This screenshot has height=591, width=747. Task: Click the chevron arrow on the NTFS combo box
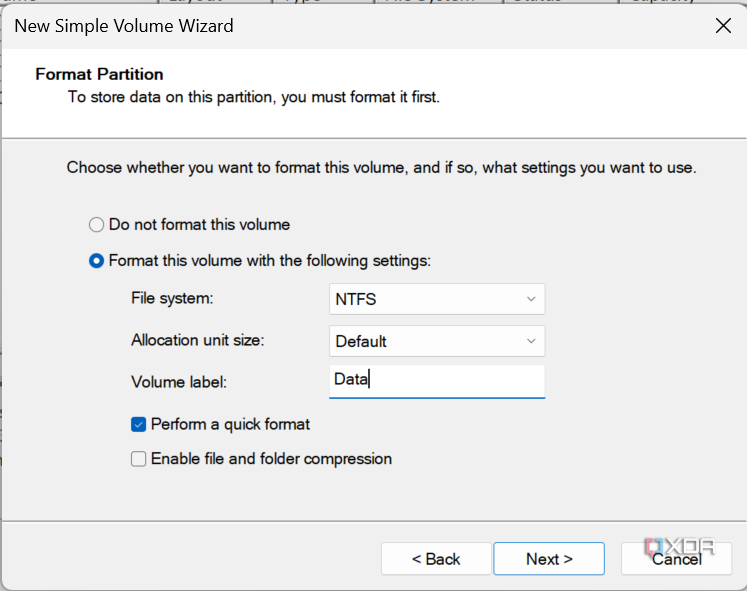pyautogui.click(x=530, y=299)
